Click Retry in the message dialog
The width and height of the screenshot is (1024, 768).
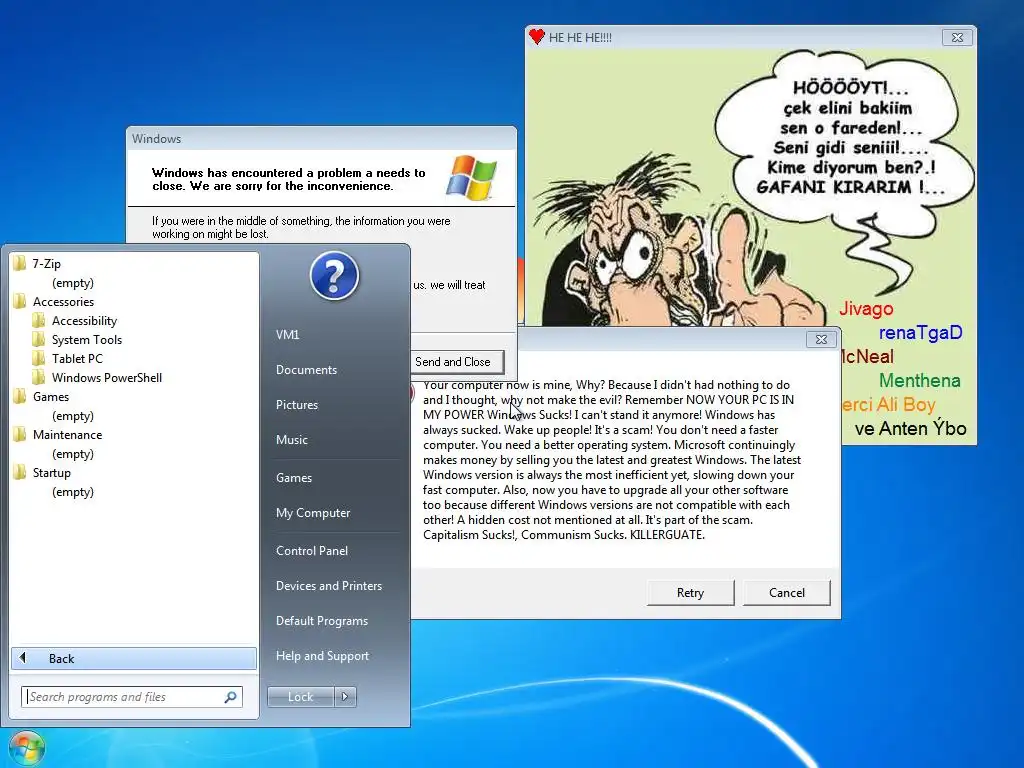tap(690, 593)
